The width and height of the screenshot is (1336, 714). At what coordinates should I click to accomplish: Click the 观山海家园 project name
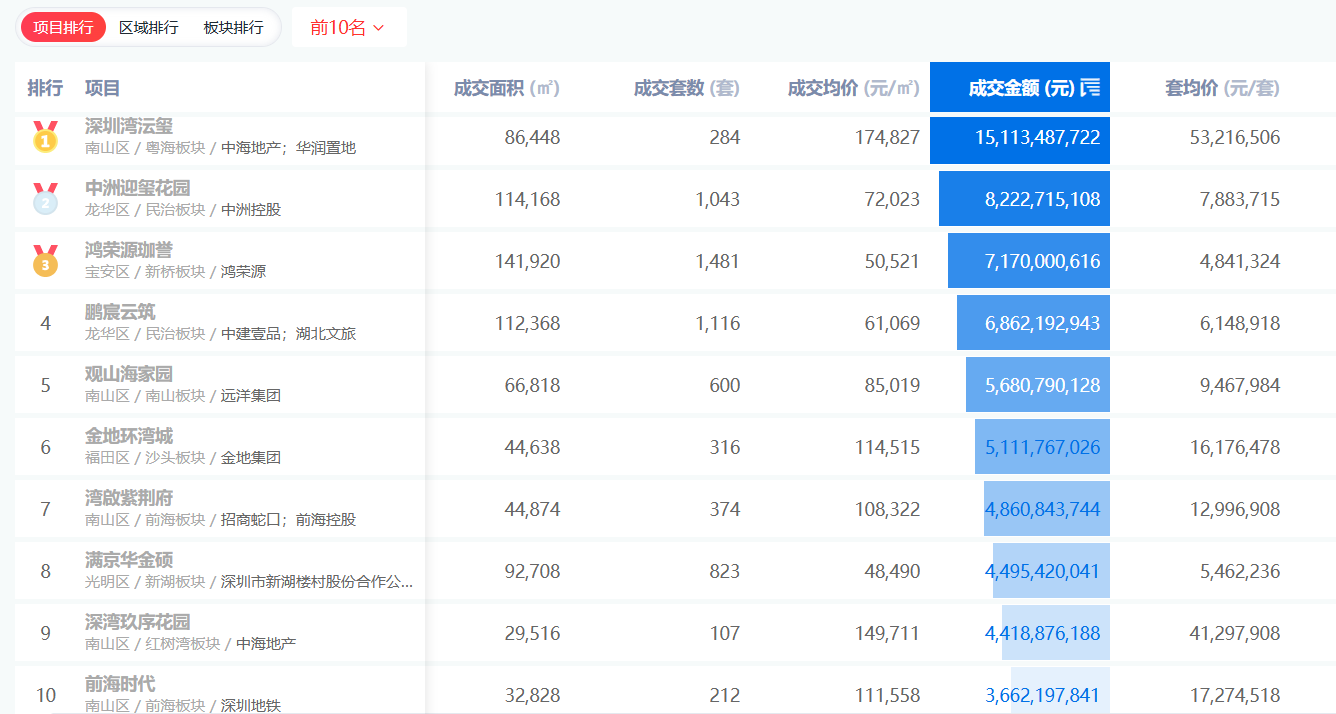[129, 374]
